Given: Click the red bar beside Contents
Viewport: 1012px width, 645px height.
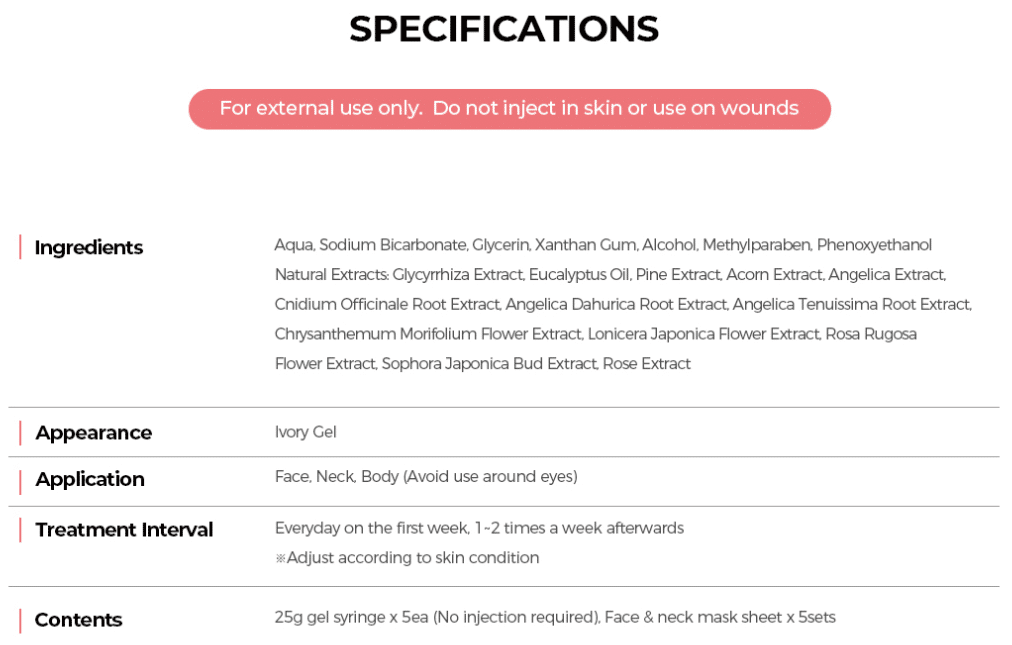Looking at the screenshot, I should pos(20,620).
